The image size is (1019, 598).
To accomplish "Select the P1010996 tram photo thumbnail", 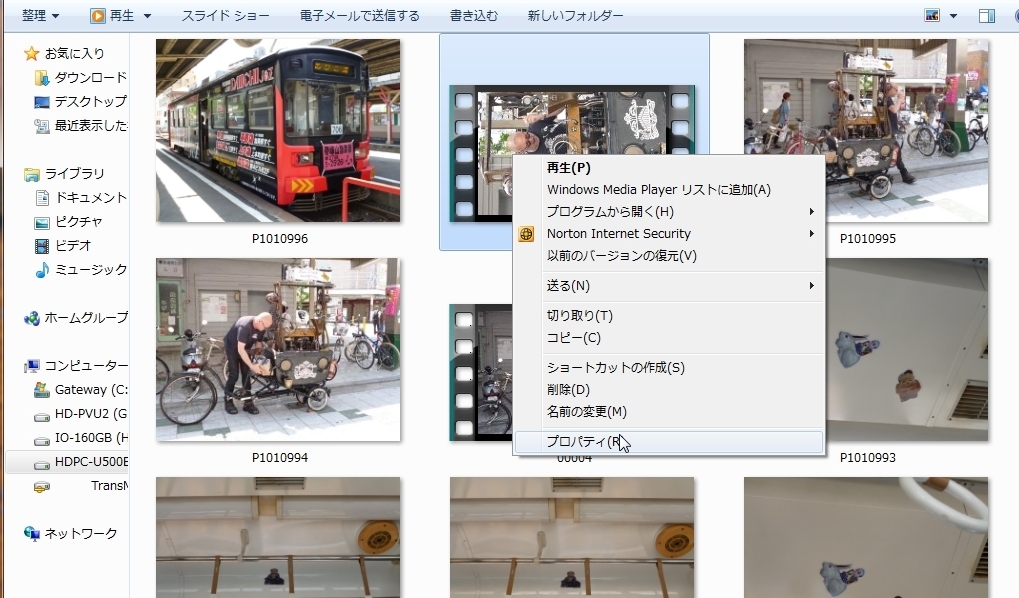I will coord(278,131).
